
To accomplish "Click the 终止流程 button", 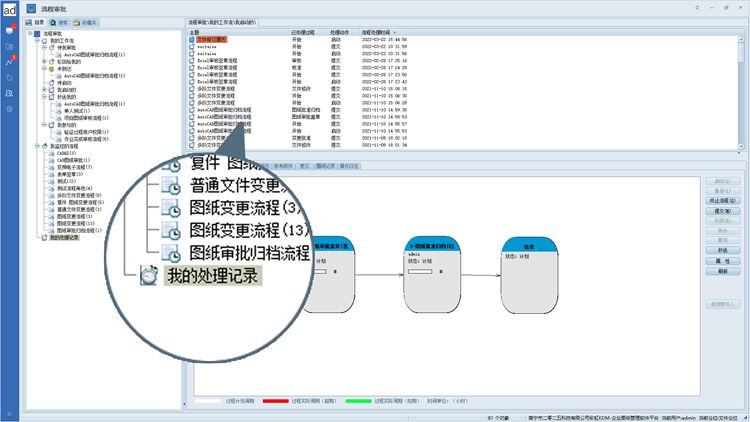I will [x=722, y=201].
